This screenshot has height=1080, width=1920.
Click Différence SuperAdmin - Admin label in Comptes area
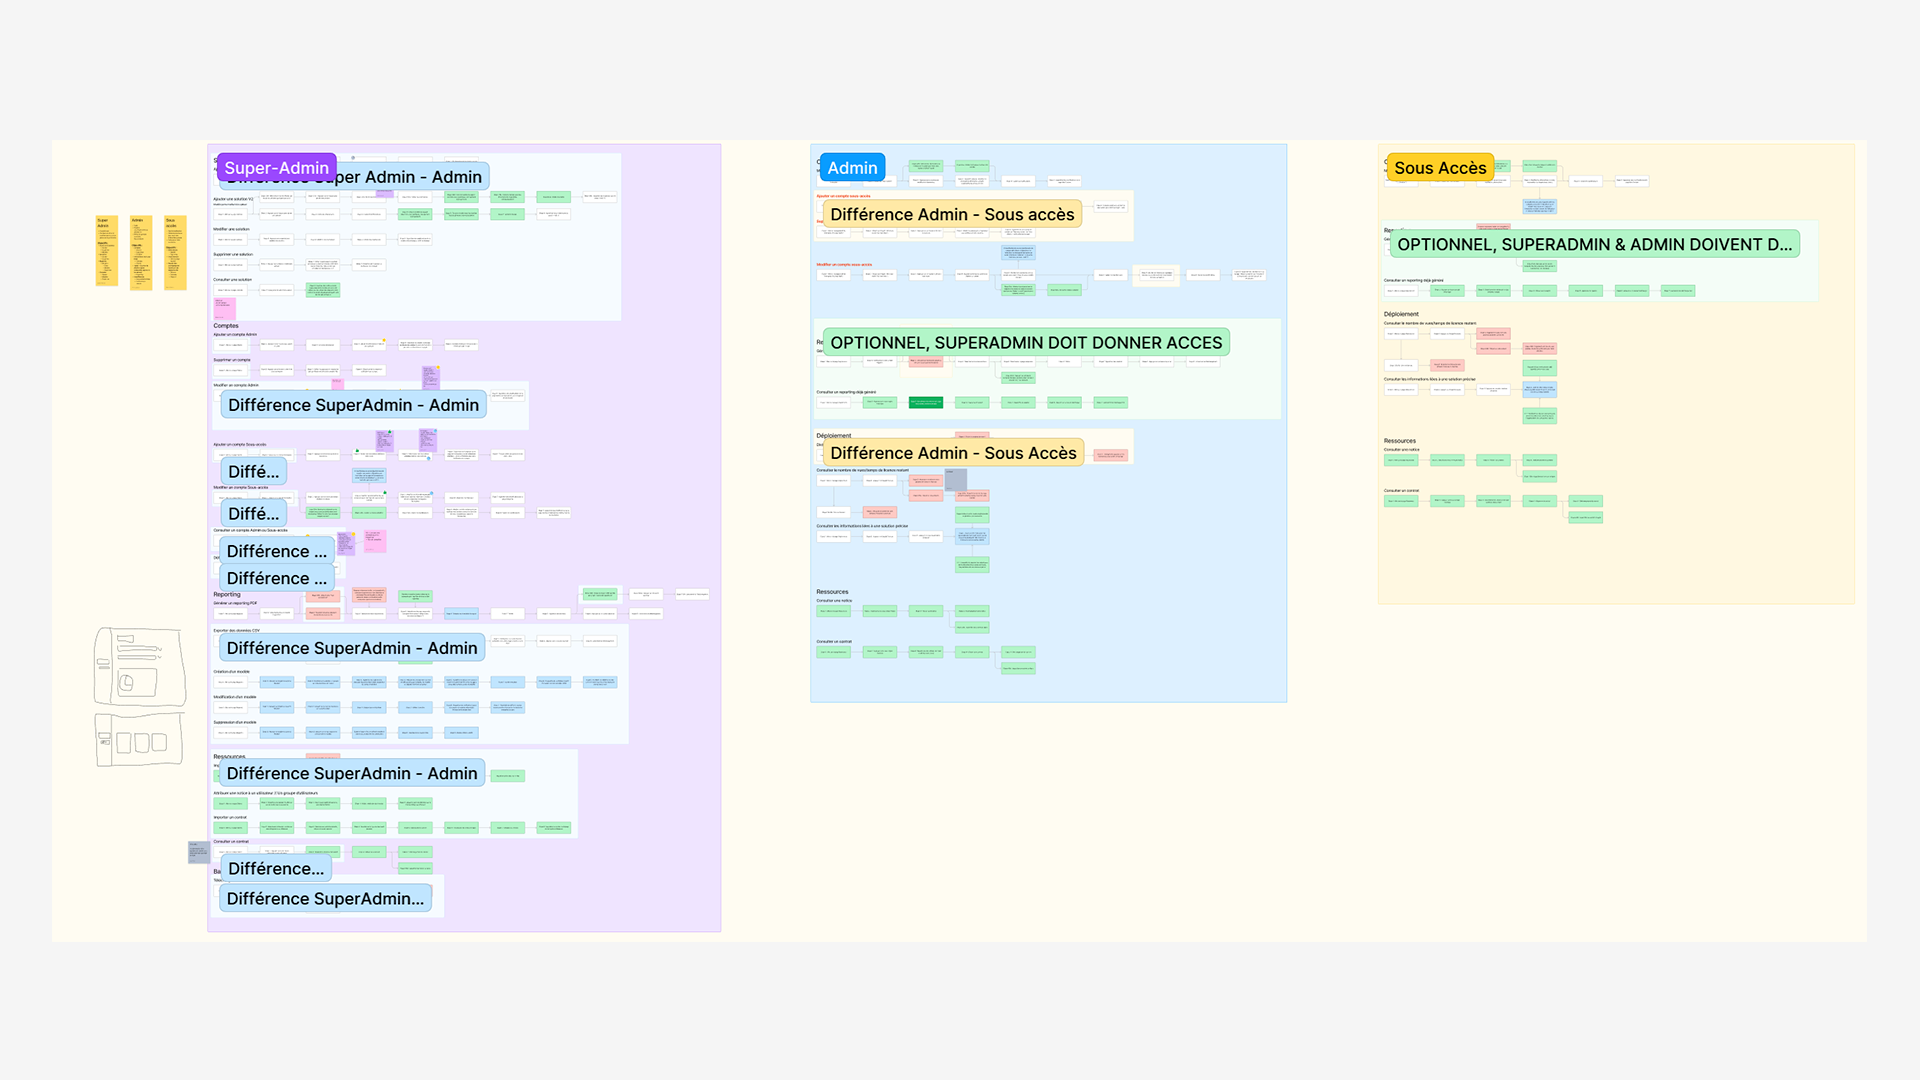click(353, 405)
